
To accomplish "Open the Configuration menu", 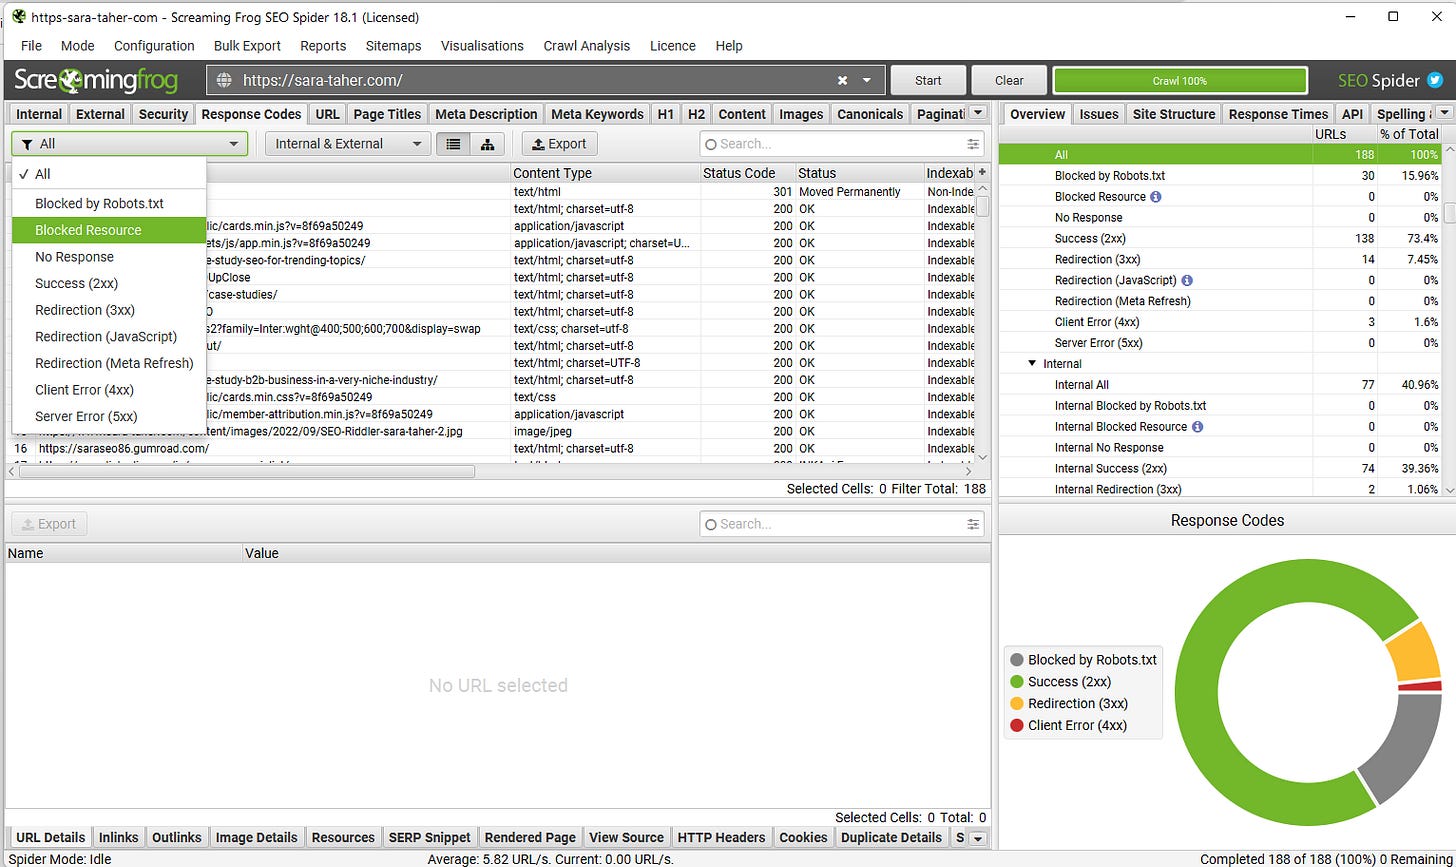I will tap(154, 46).
